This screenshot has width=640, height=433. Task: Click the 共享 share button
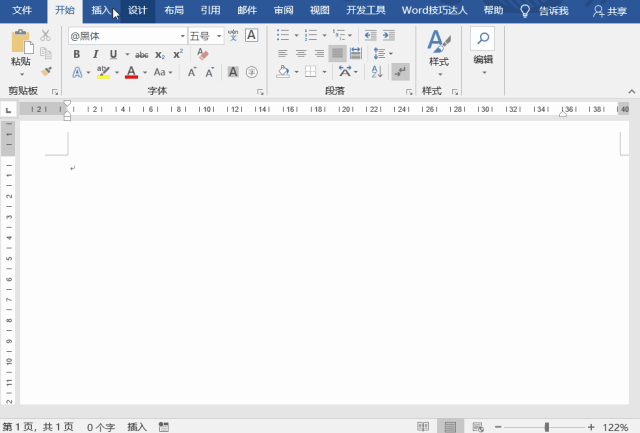click(611, 11)
